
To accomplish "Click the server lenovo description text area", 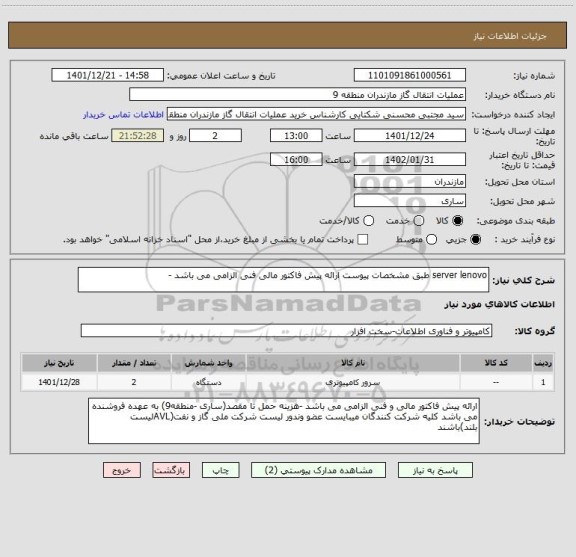I will pyautogui.click(x=284, y=280).
